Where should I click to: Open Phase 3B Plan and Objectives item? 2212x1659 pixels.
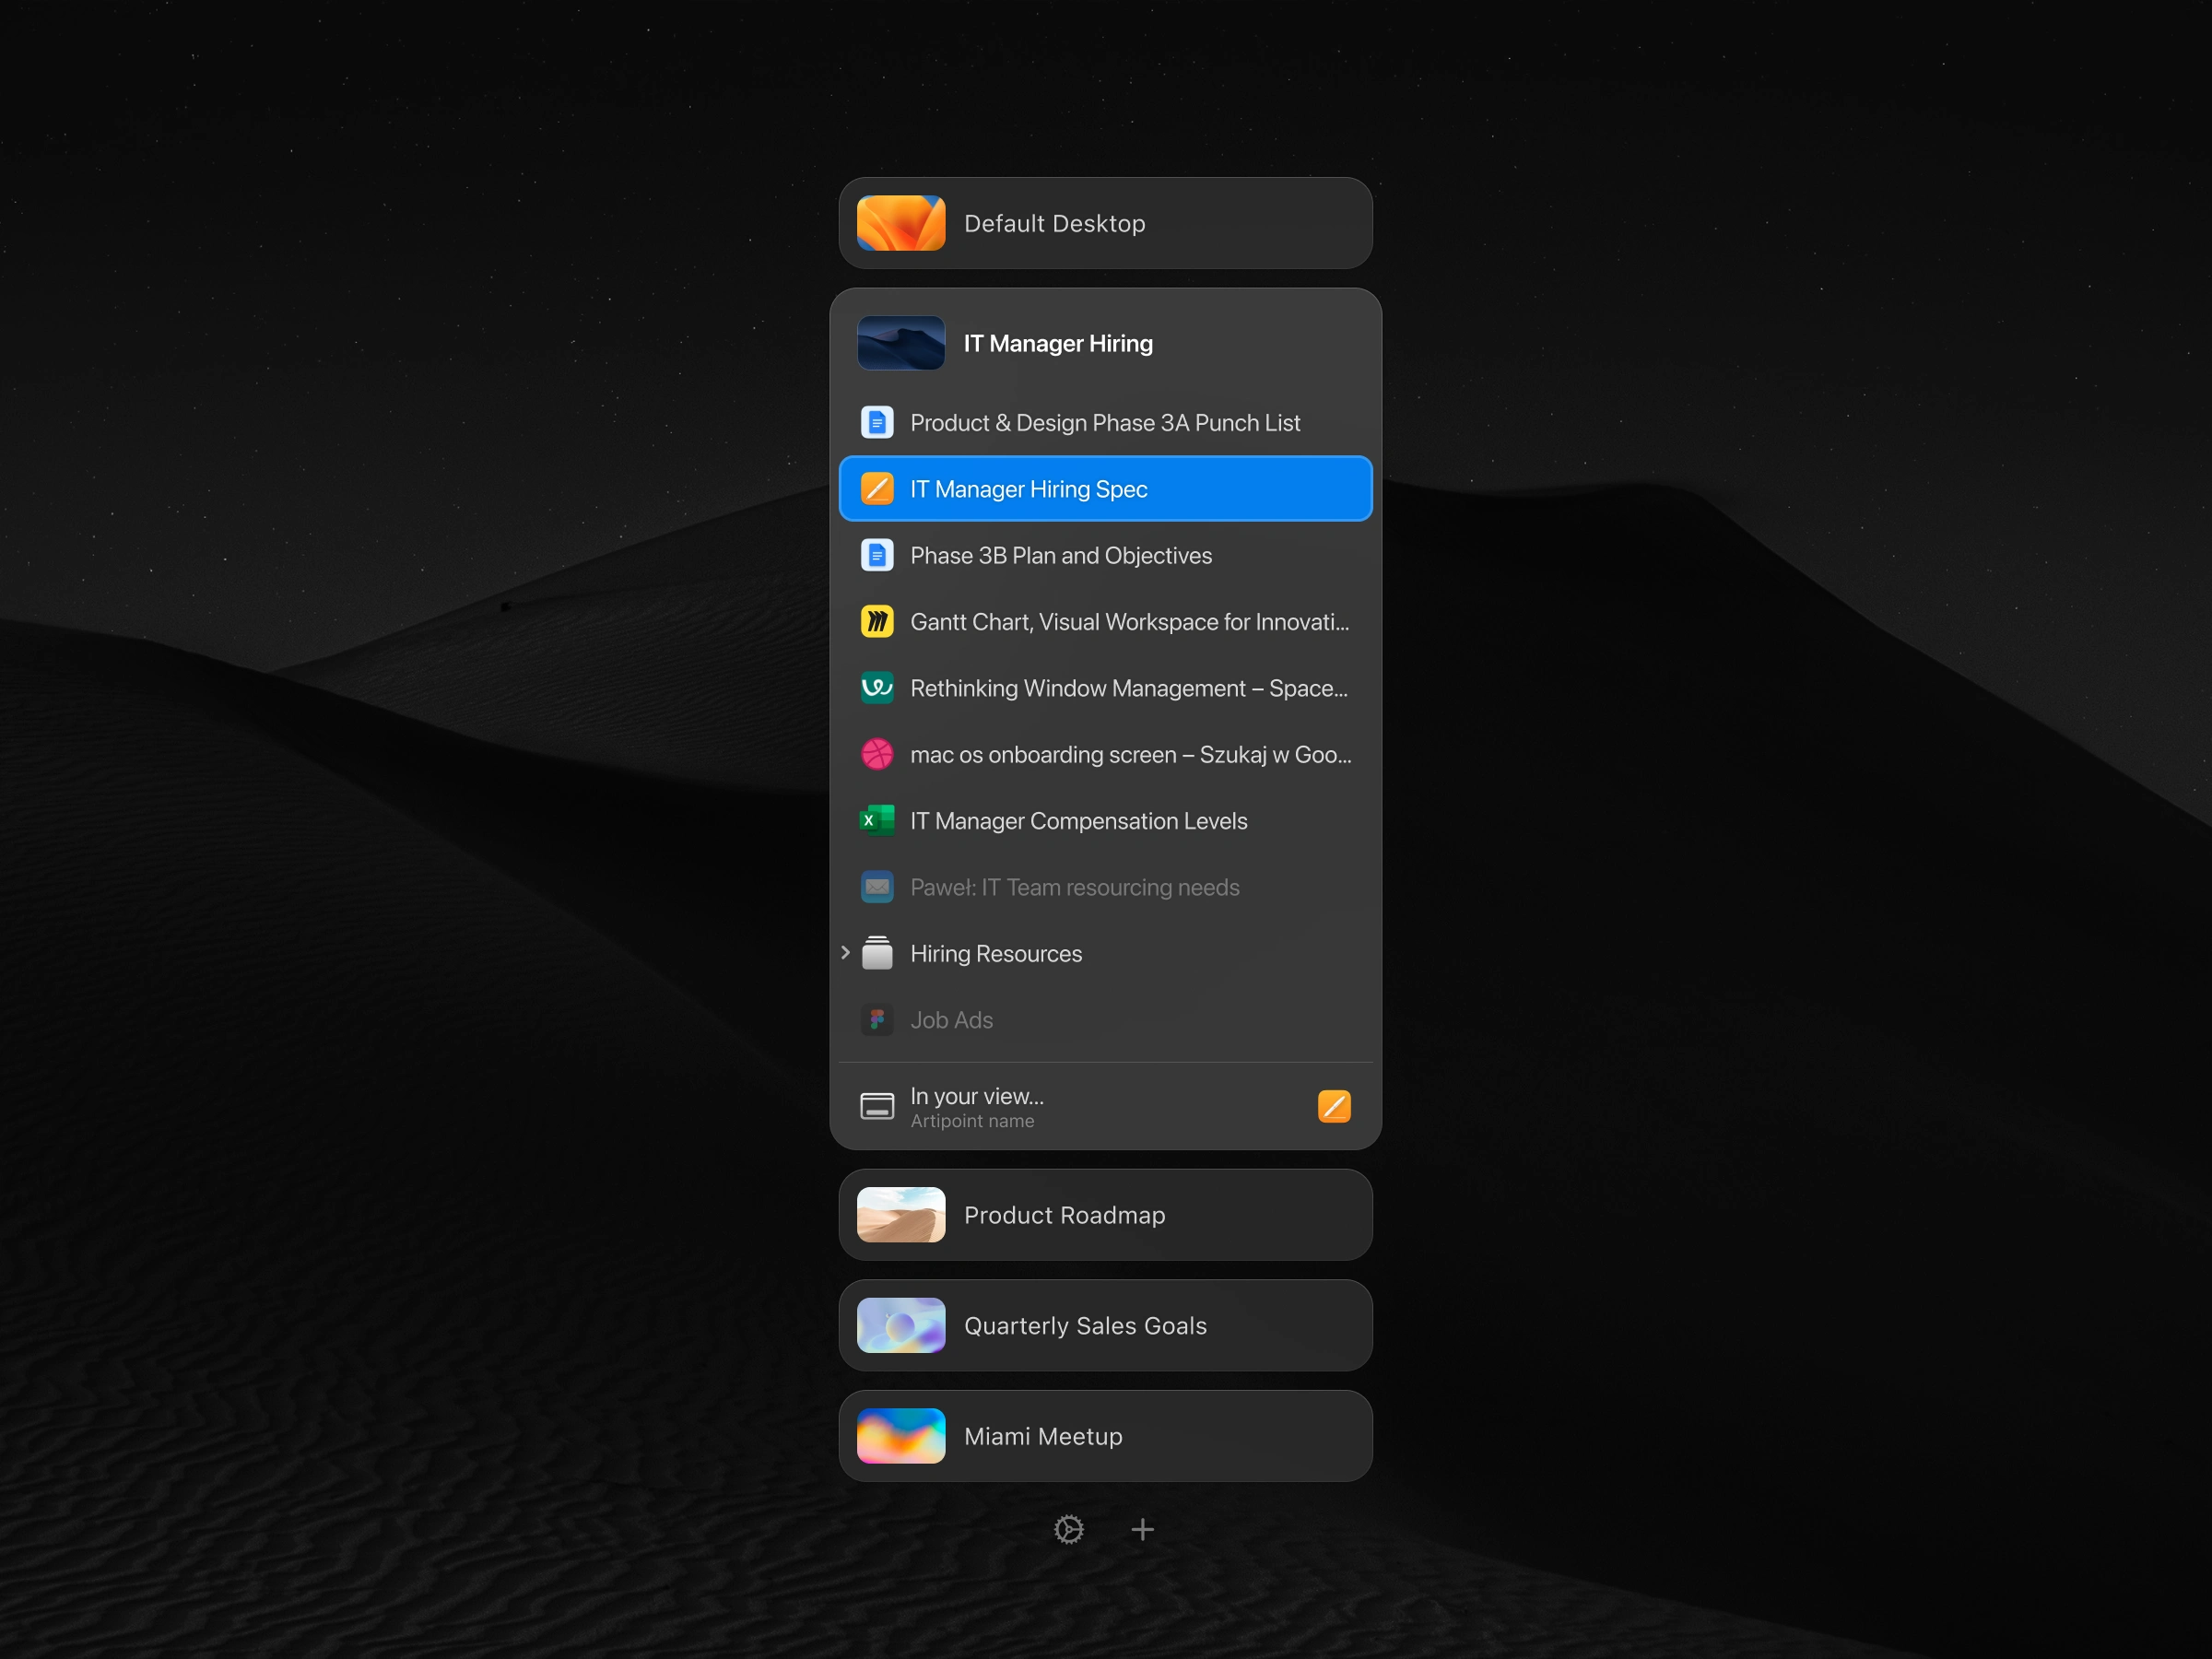coord(1060,555)
